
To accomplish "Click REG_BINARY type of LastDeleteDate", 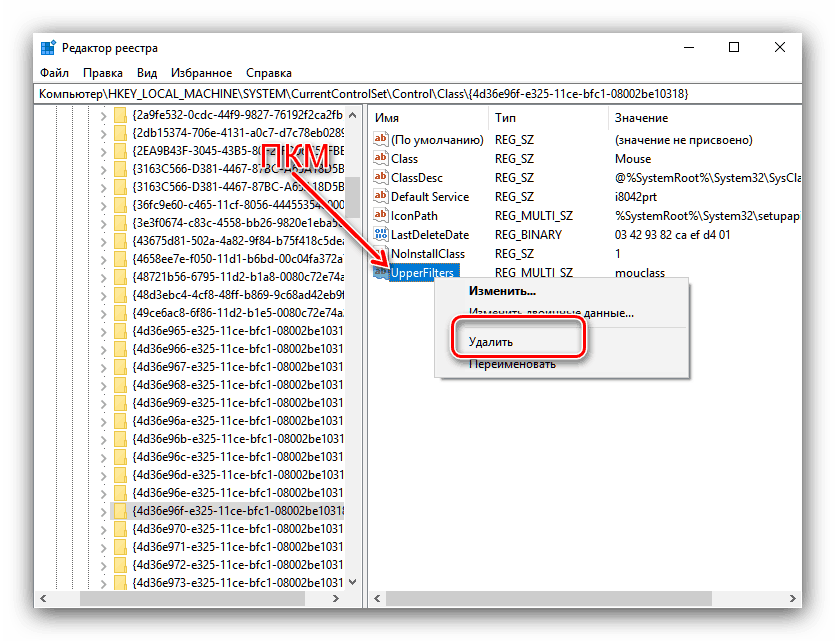I will 528,235.
